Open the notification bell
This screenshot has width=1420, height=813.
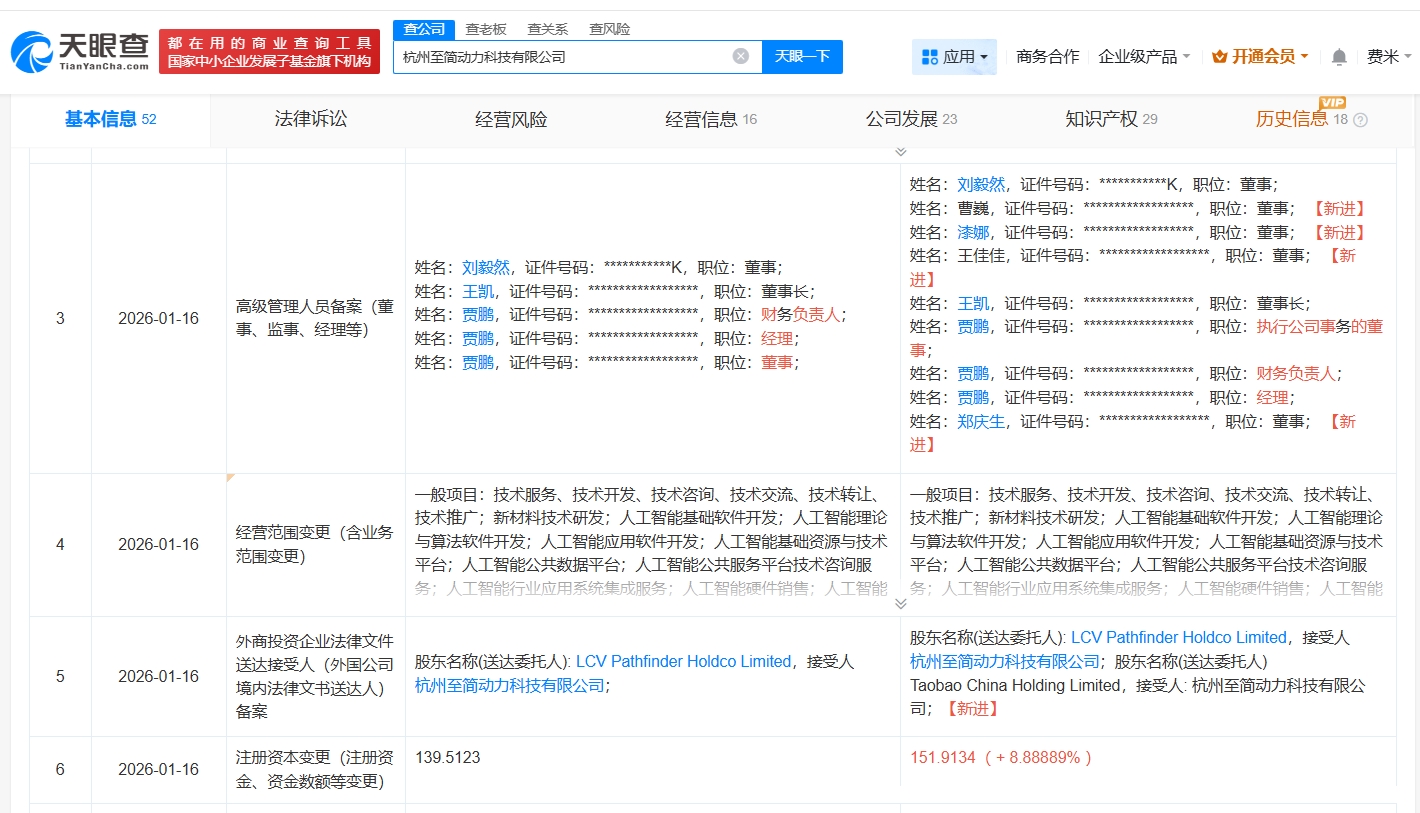[x=1339, y=57]
